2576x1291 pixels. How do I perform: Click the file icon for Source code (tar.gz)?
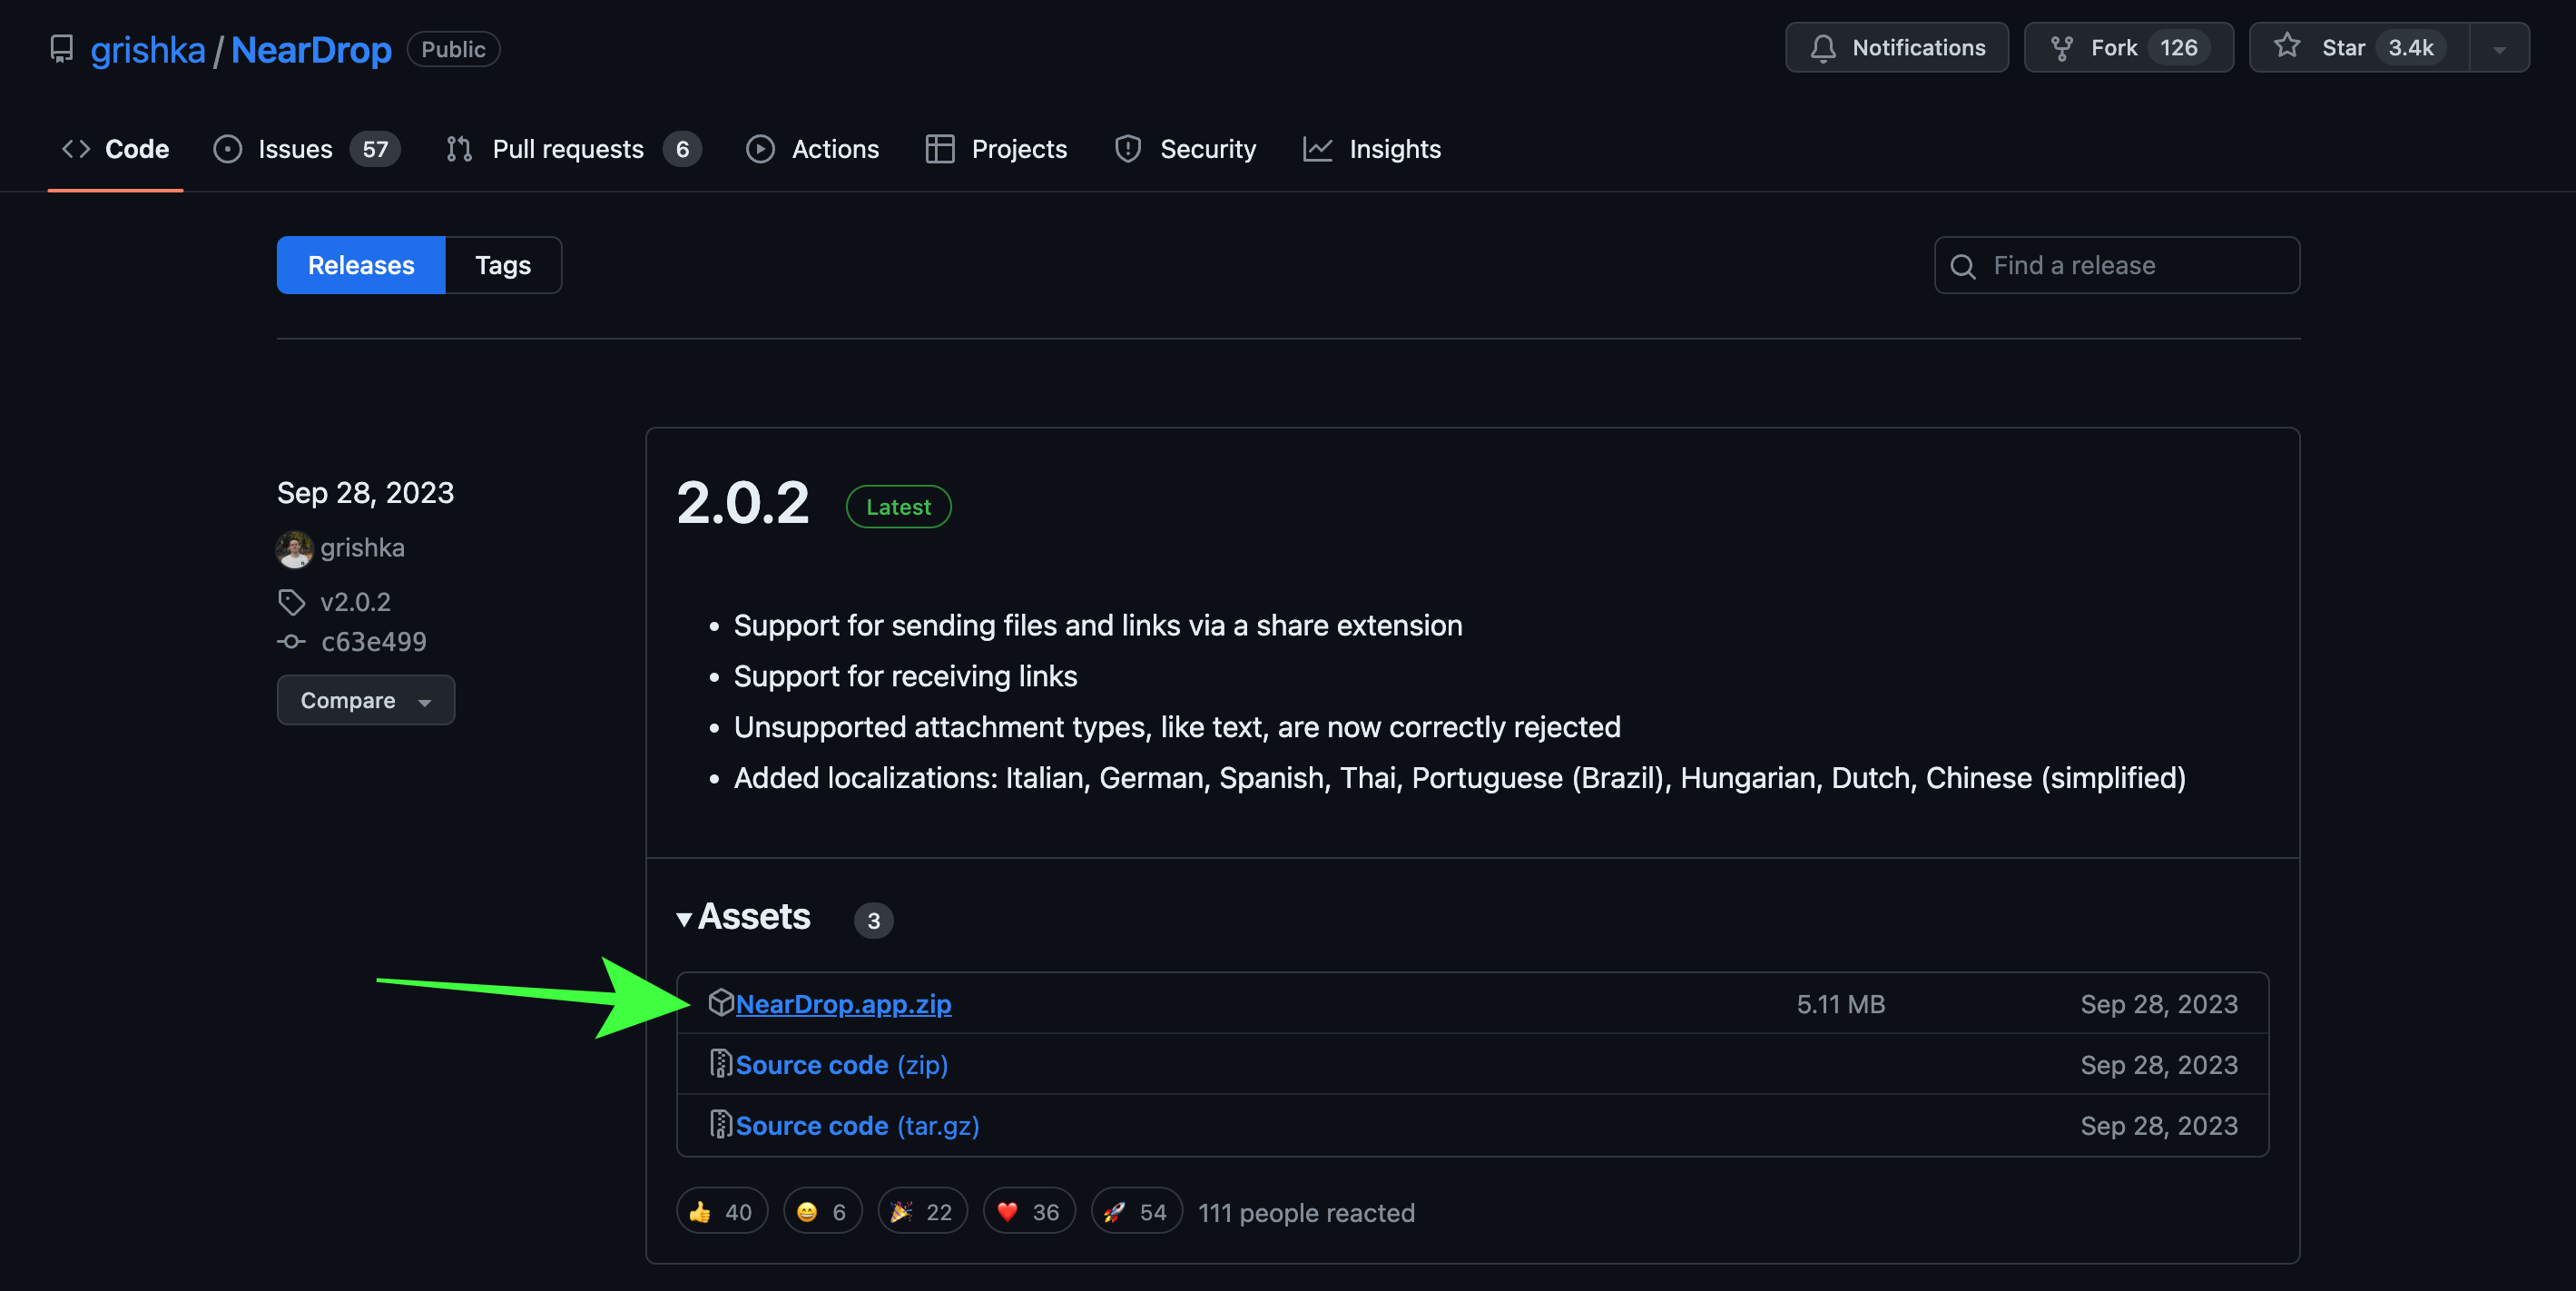[720, 1124]
